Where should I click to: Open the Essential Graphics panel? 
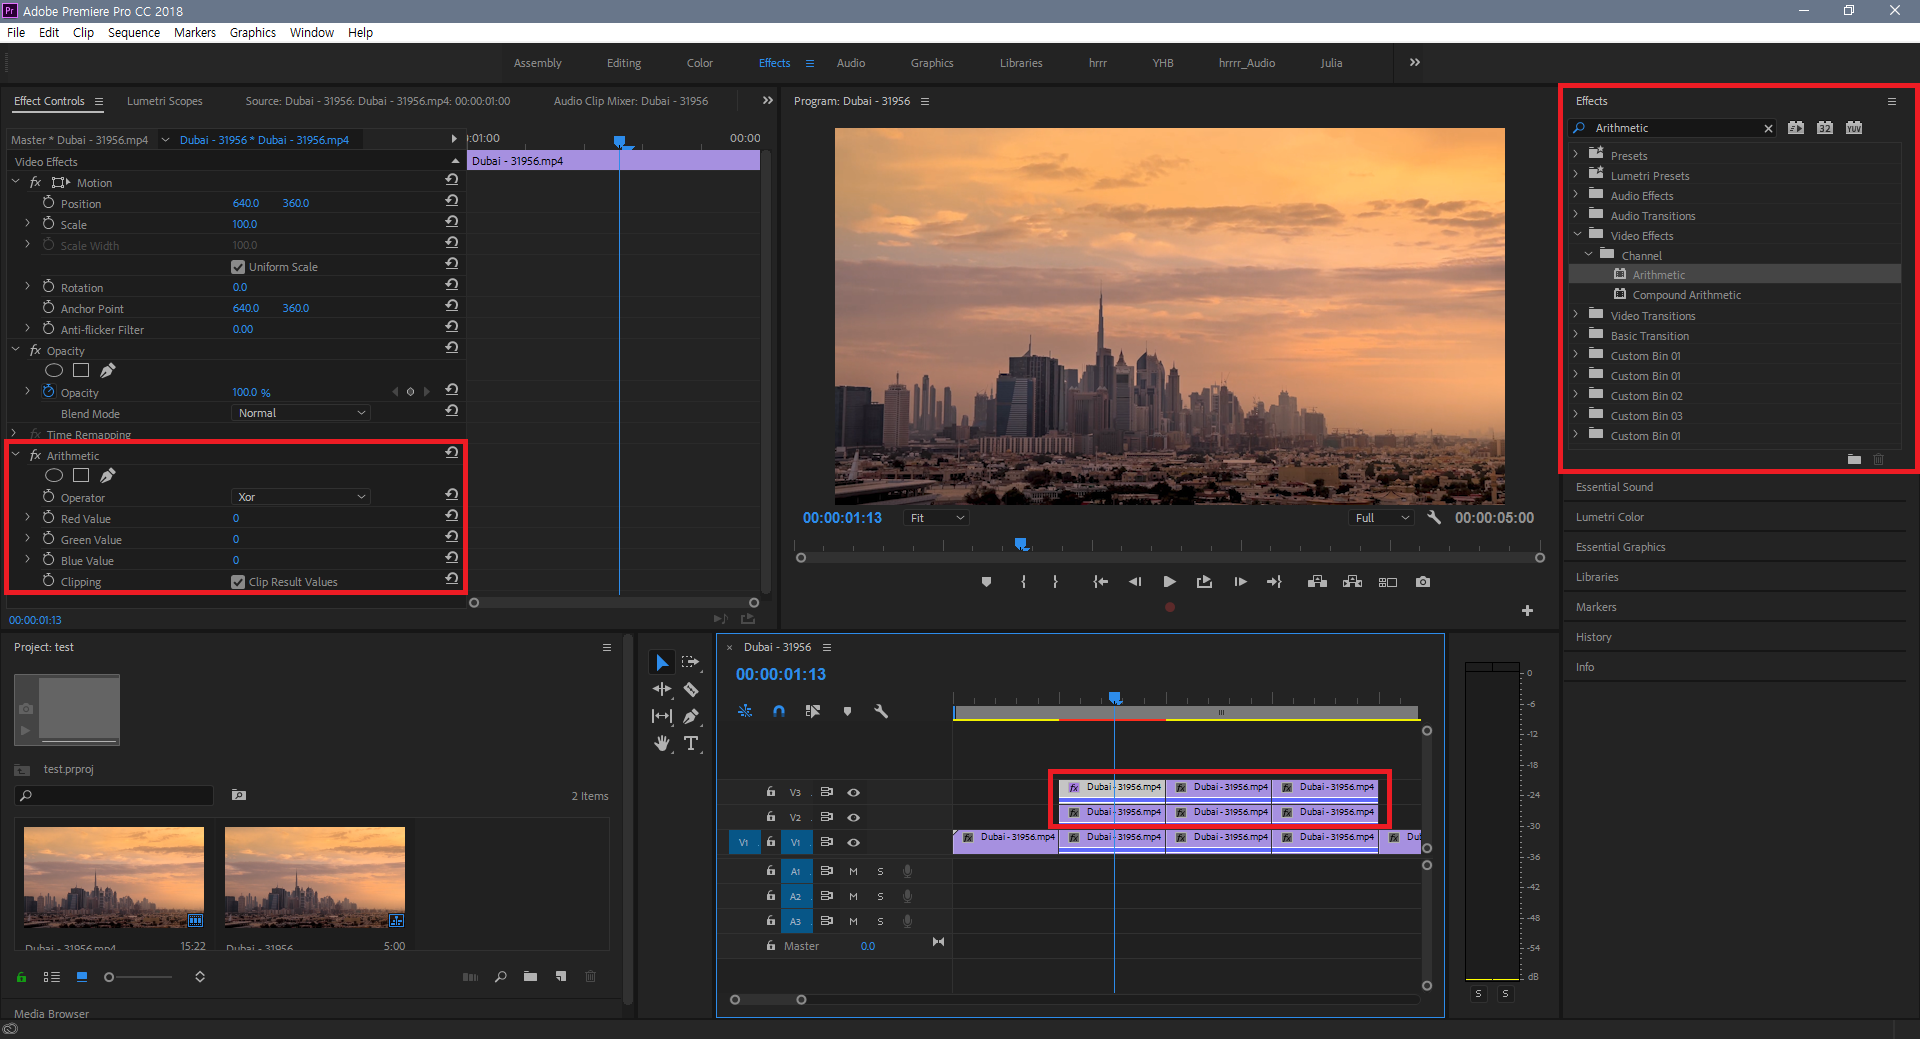[x=1620, y=547]
